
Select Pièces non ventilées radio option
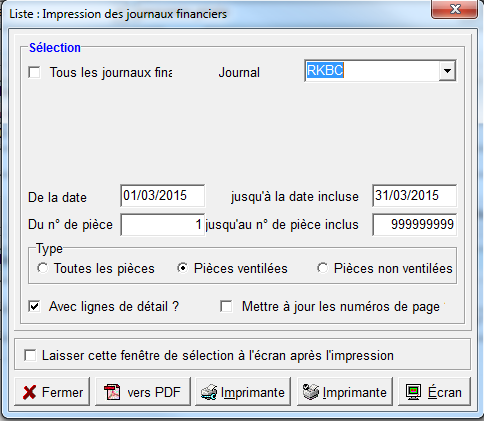coord(322,268)
